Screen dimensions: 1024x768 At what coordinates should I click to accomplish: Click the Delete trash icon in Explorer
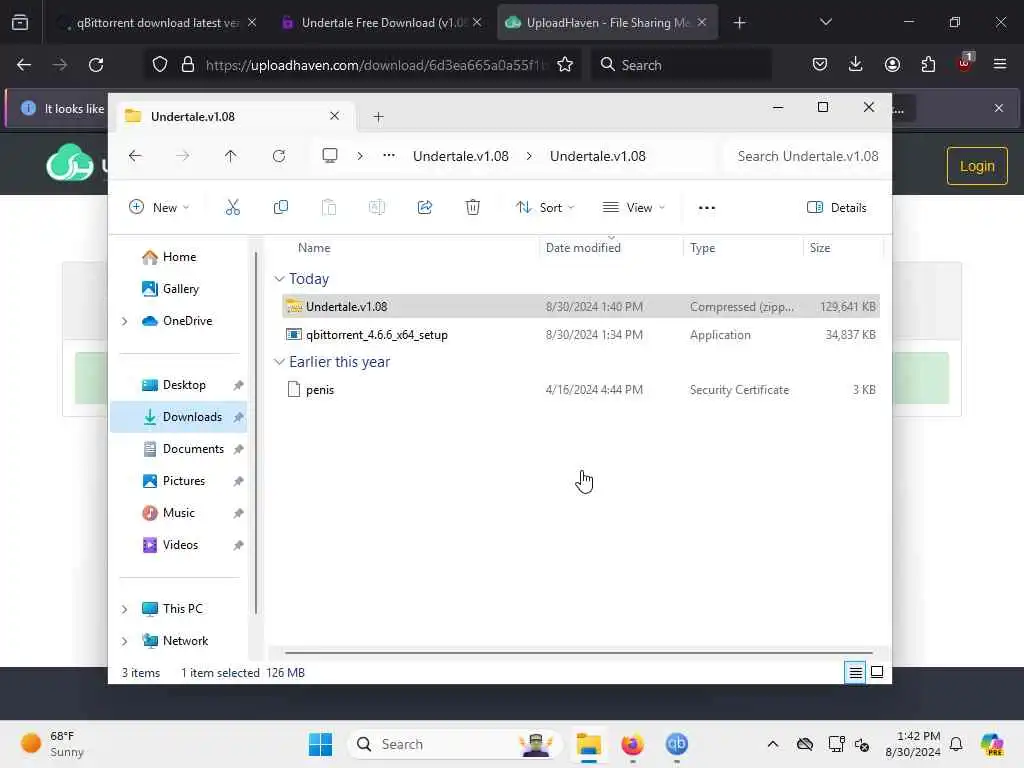point(473,208)
